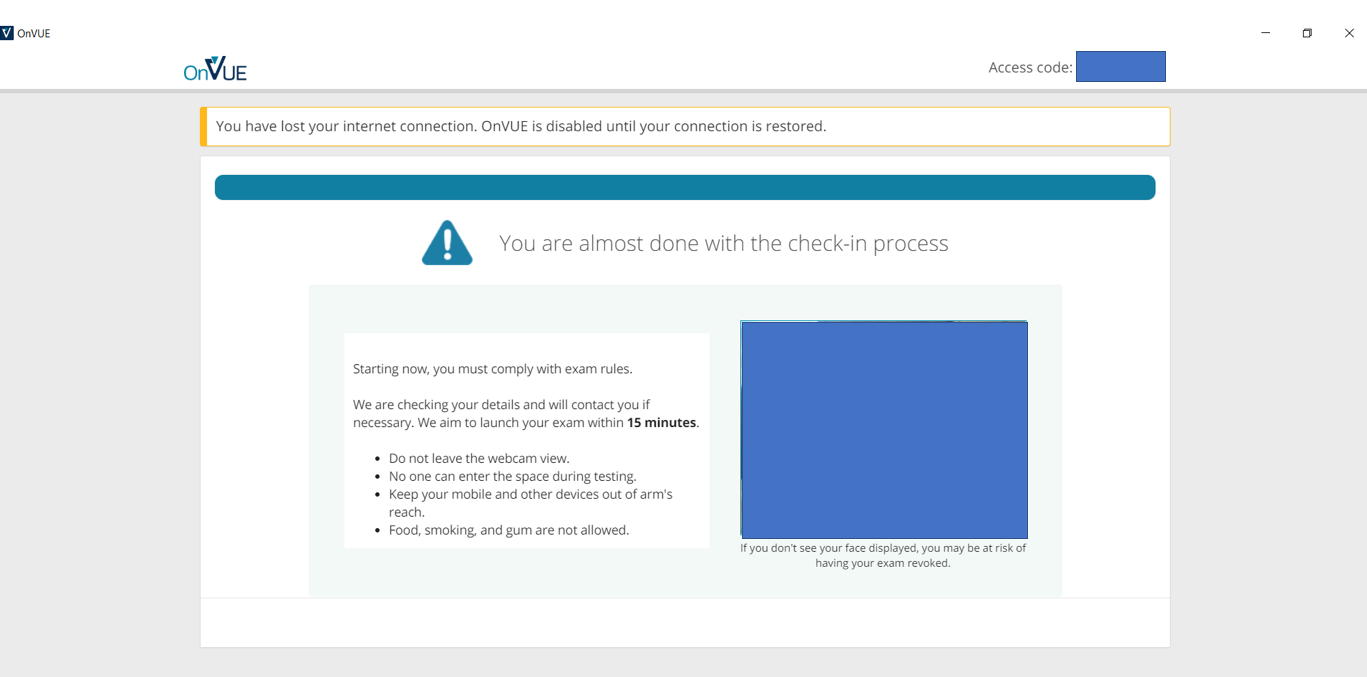Click the "Food, smoking, and gum" rule

[x=509, y=530]
